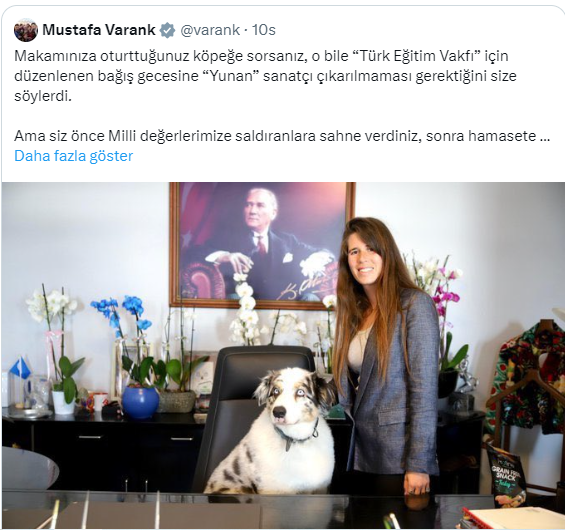Click the white orchid on left
Image resolution: width=565 pixels, height=530 pixels.
51,304
